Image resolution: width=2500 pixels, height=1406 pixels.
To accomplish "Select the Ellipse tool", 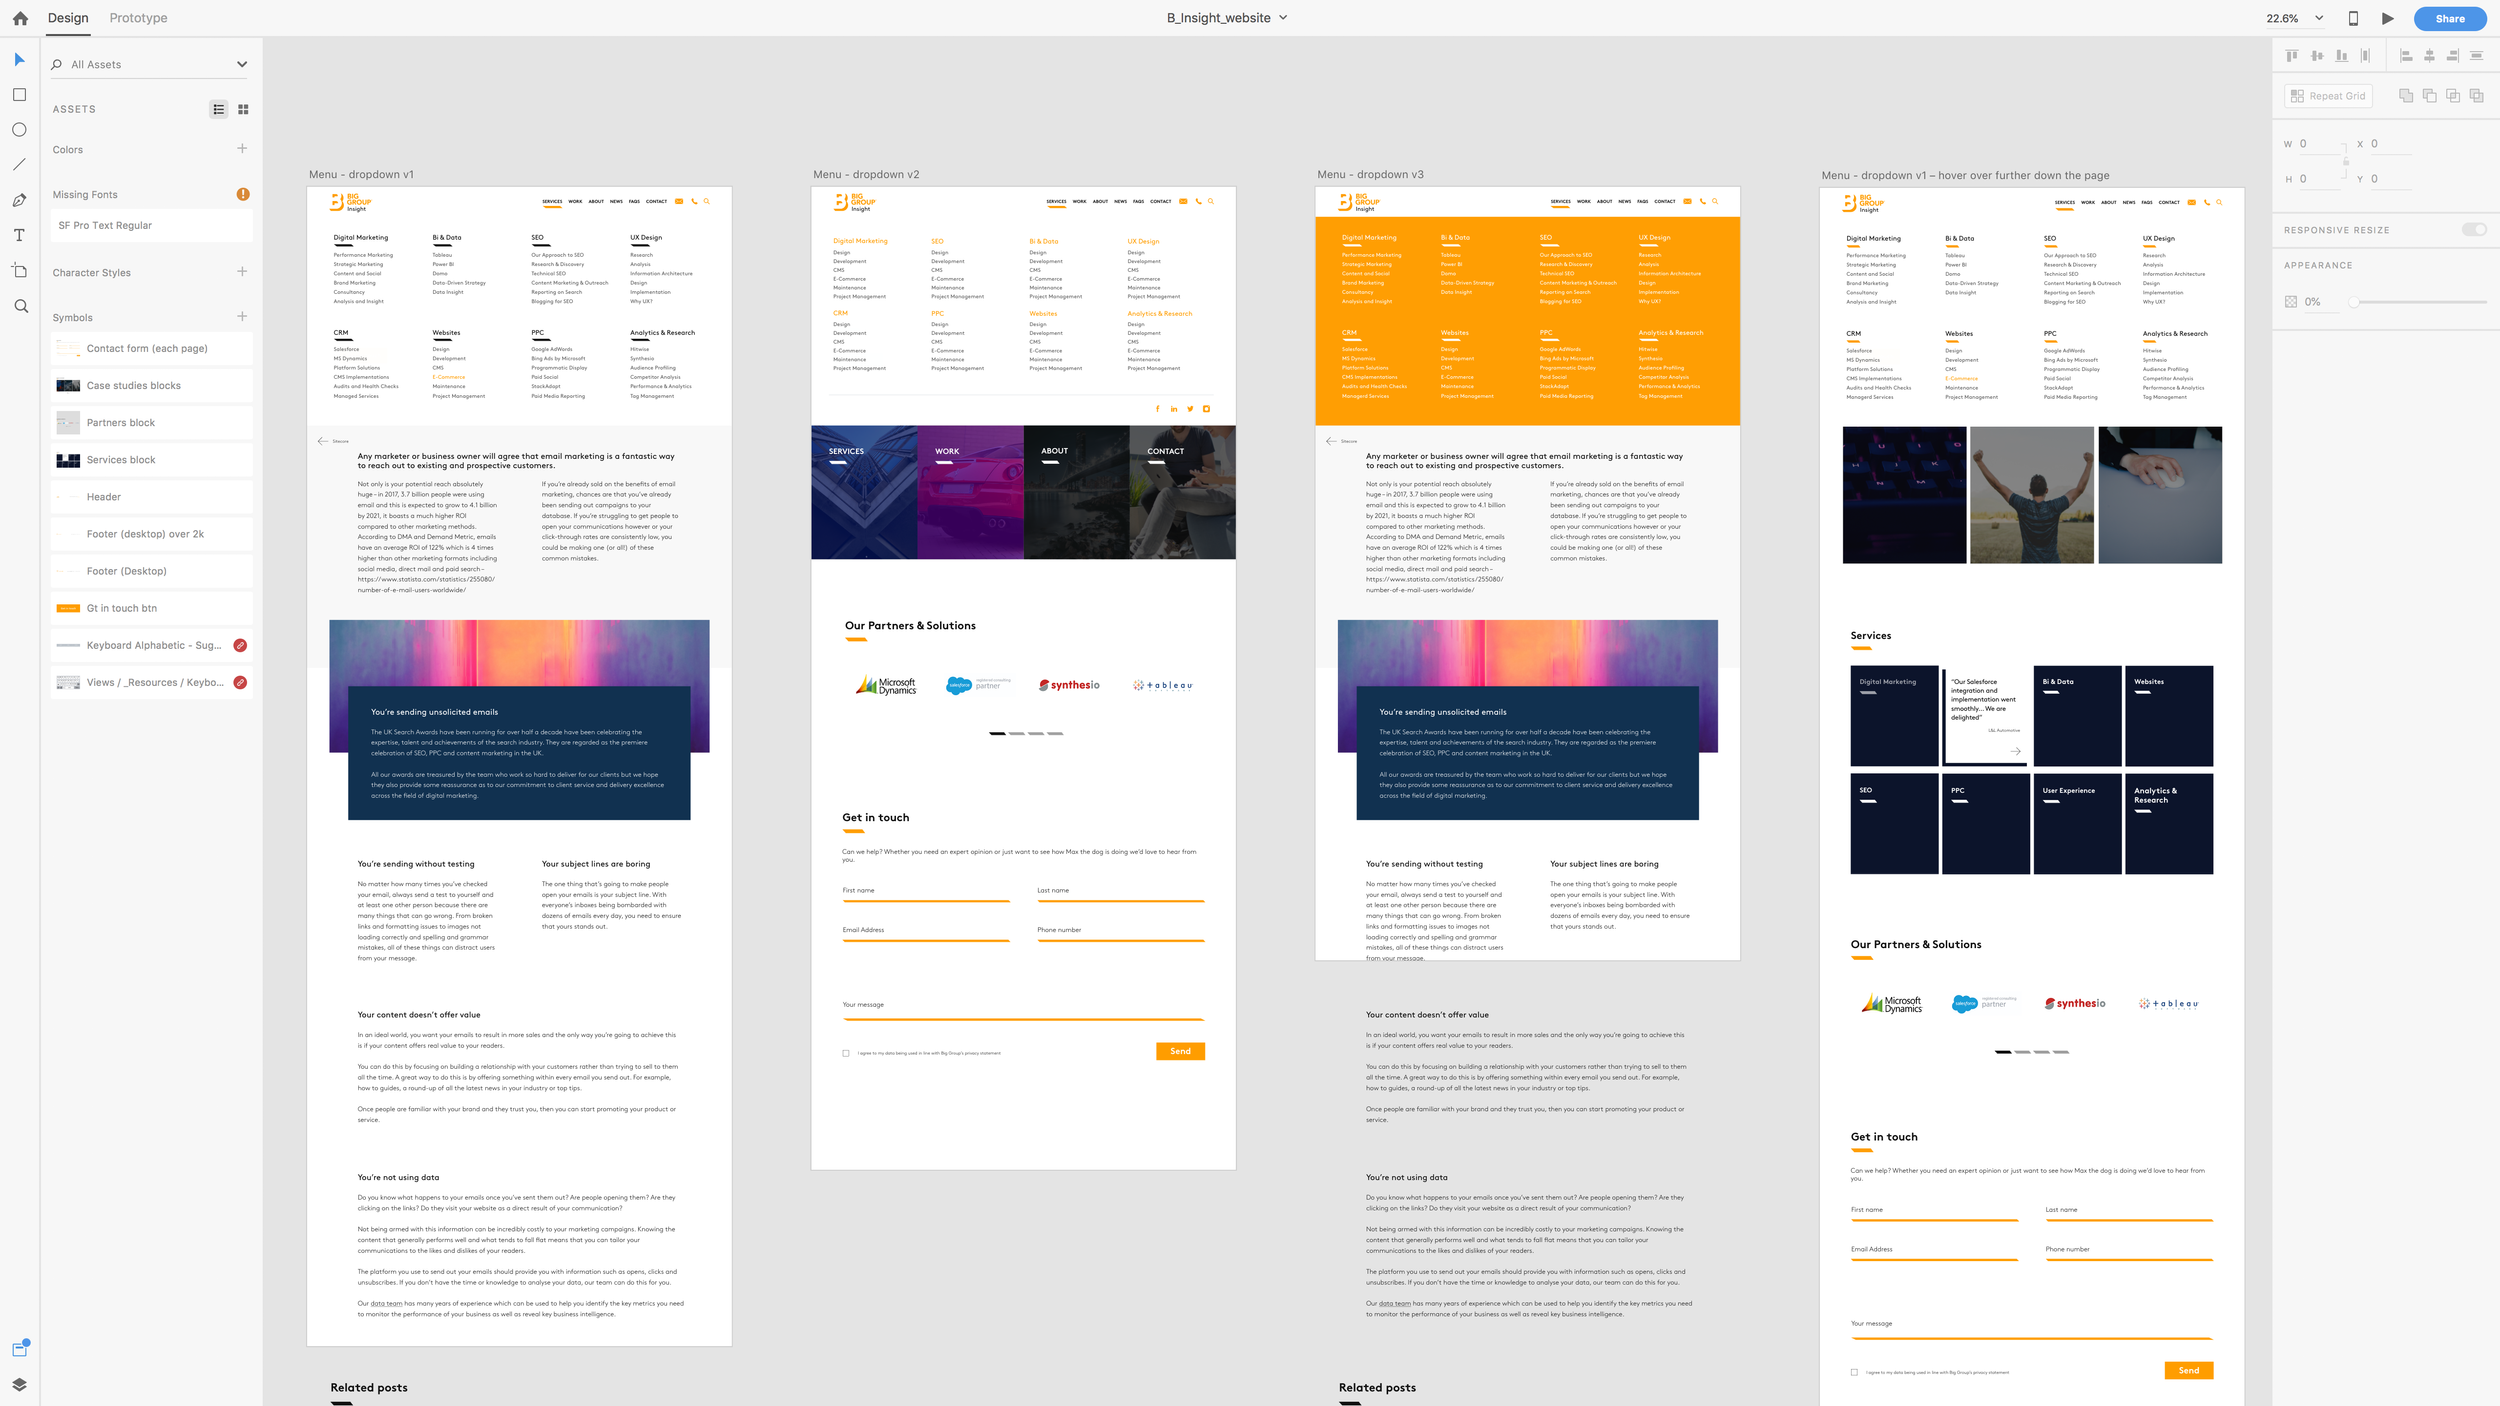I will tap(19, 130).
